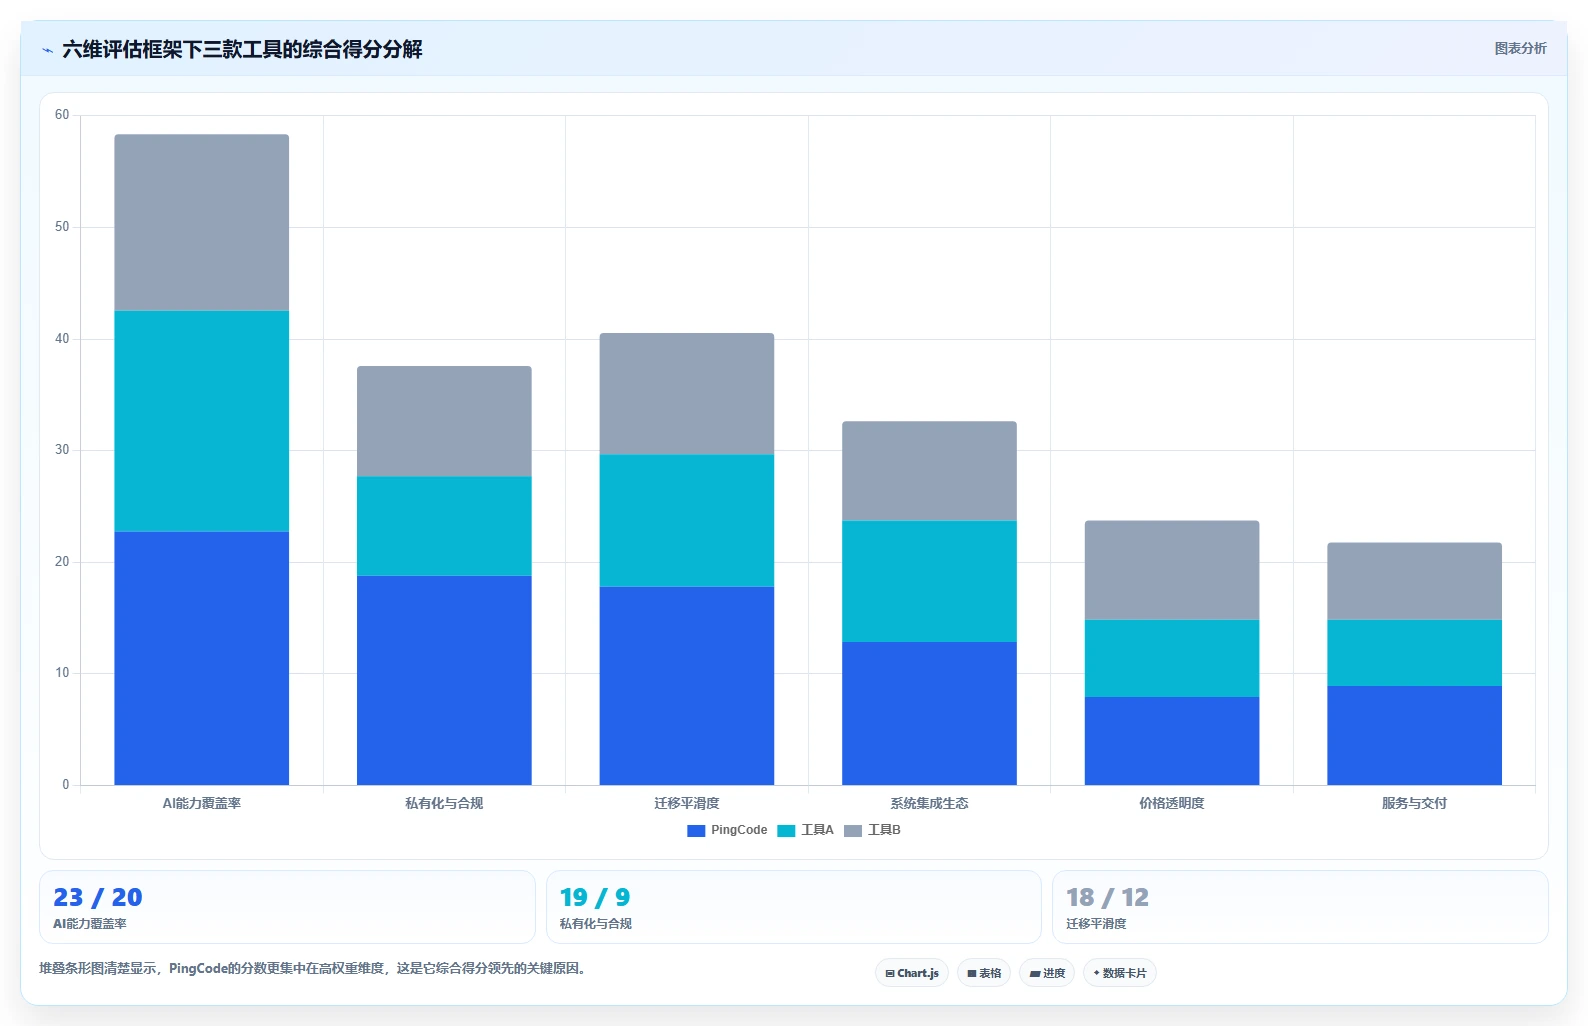Click the 数据卡片 tag pill
The width and height of the screenshot is (1588, 1026).
click(1120, 973)
